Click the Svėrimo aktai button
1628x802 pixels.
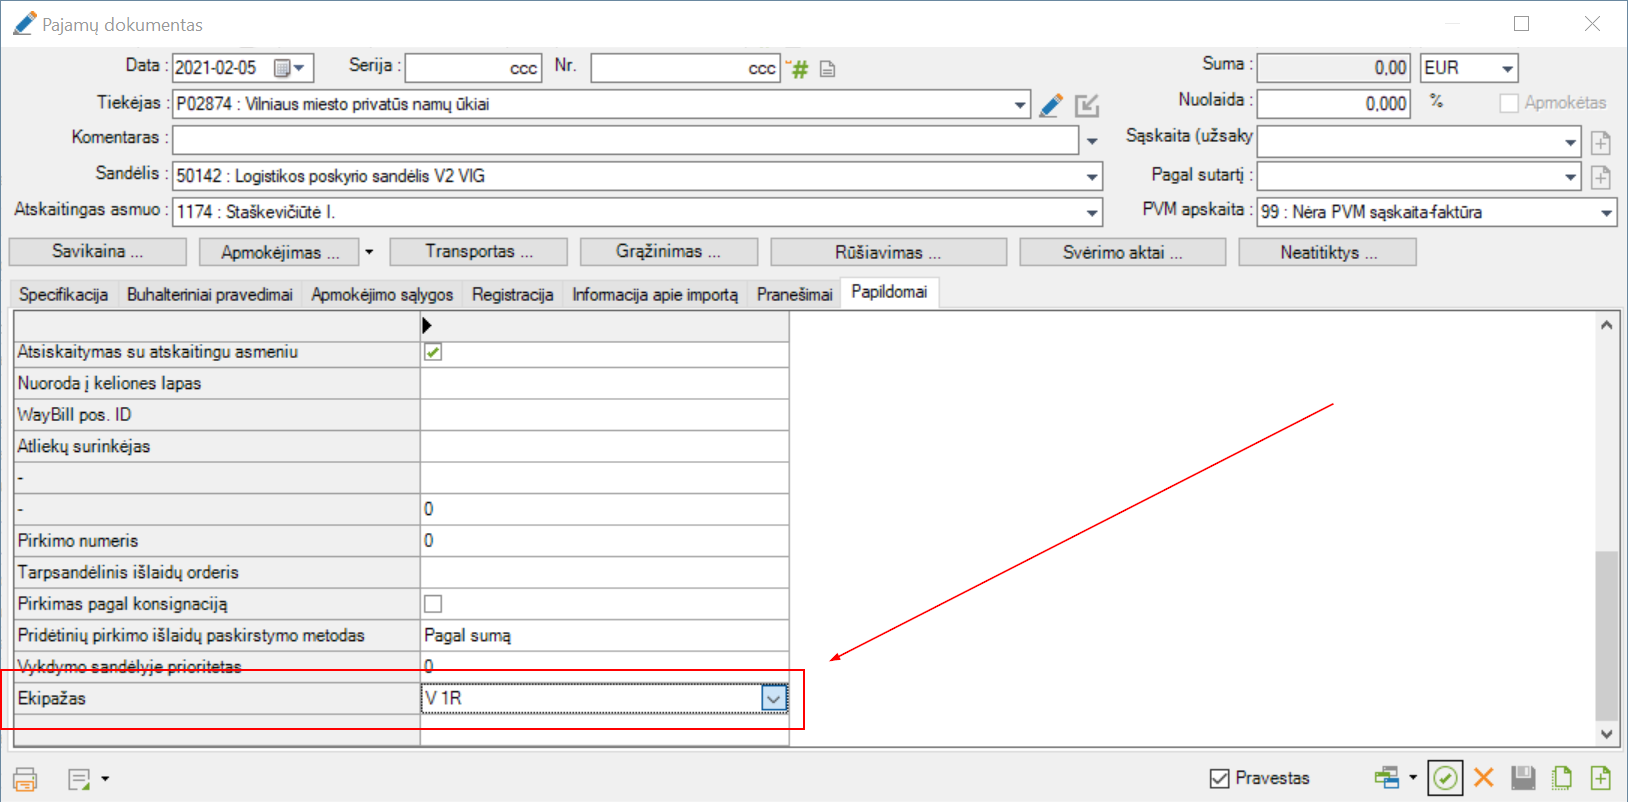pyautogui.click(x=1123, y=252)
